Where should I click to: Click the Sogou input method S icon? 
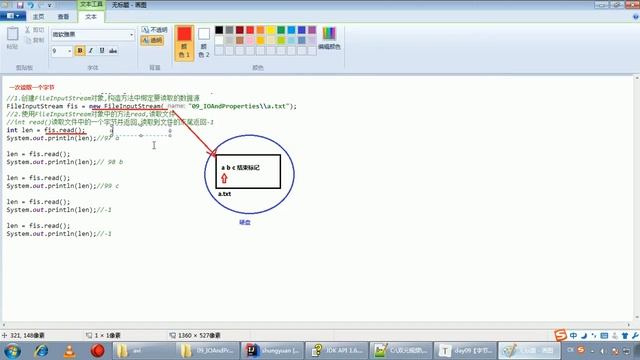pyautogui.click(x=561, y=336)
